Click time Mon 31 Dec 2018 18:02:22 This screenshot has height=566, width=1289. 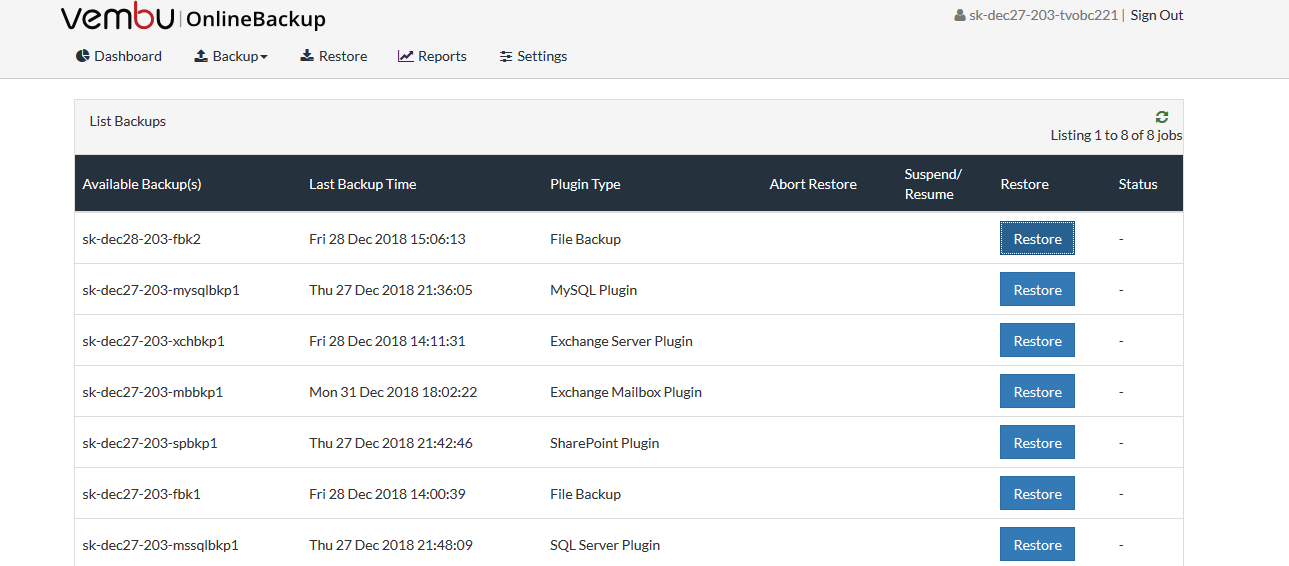pos(393,392)
